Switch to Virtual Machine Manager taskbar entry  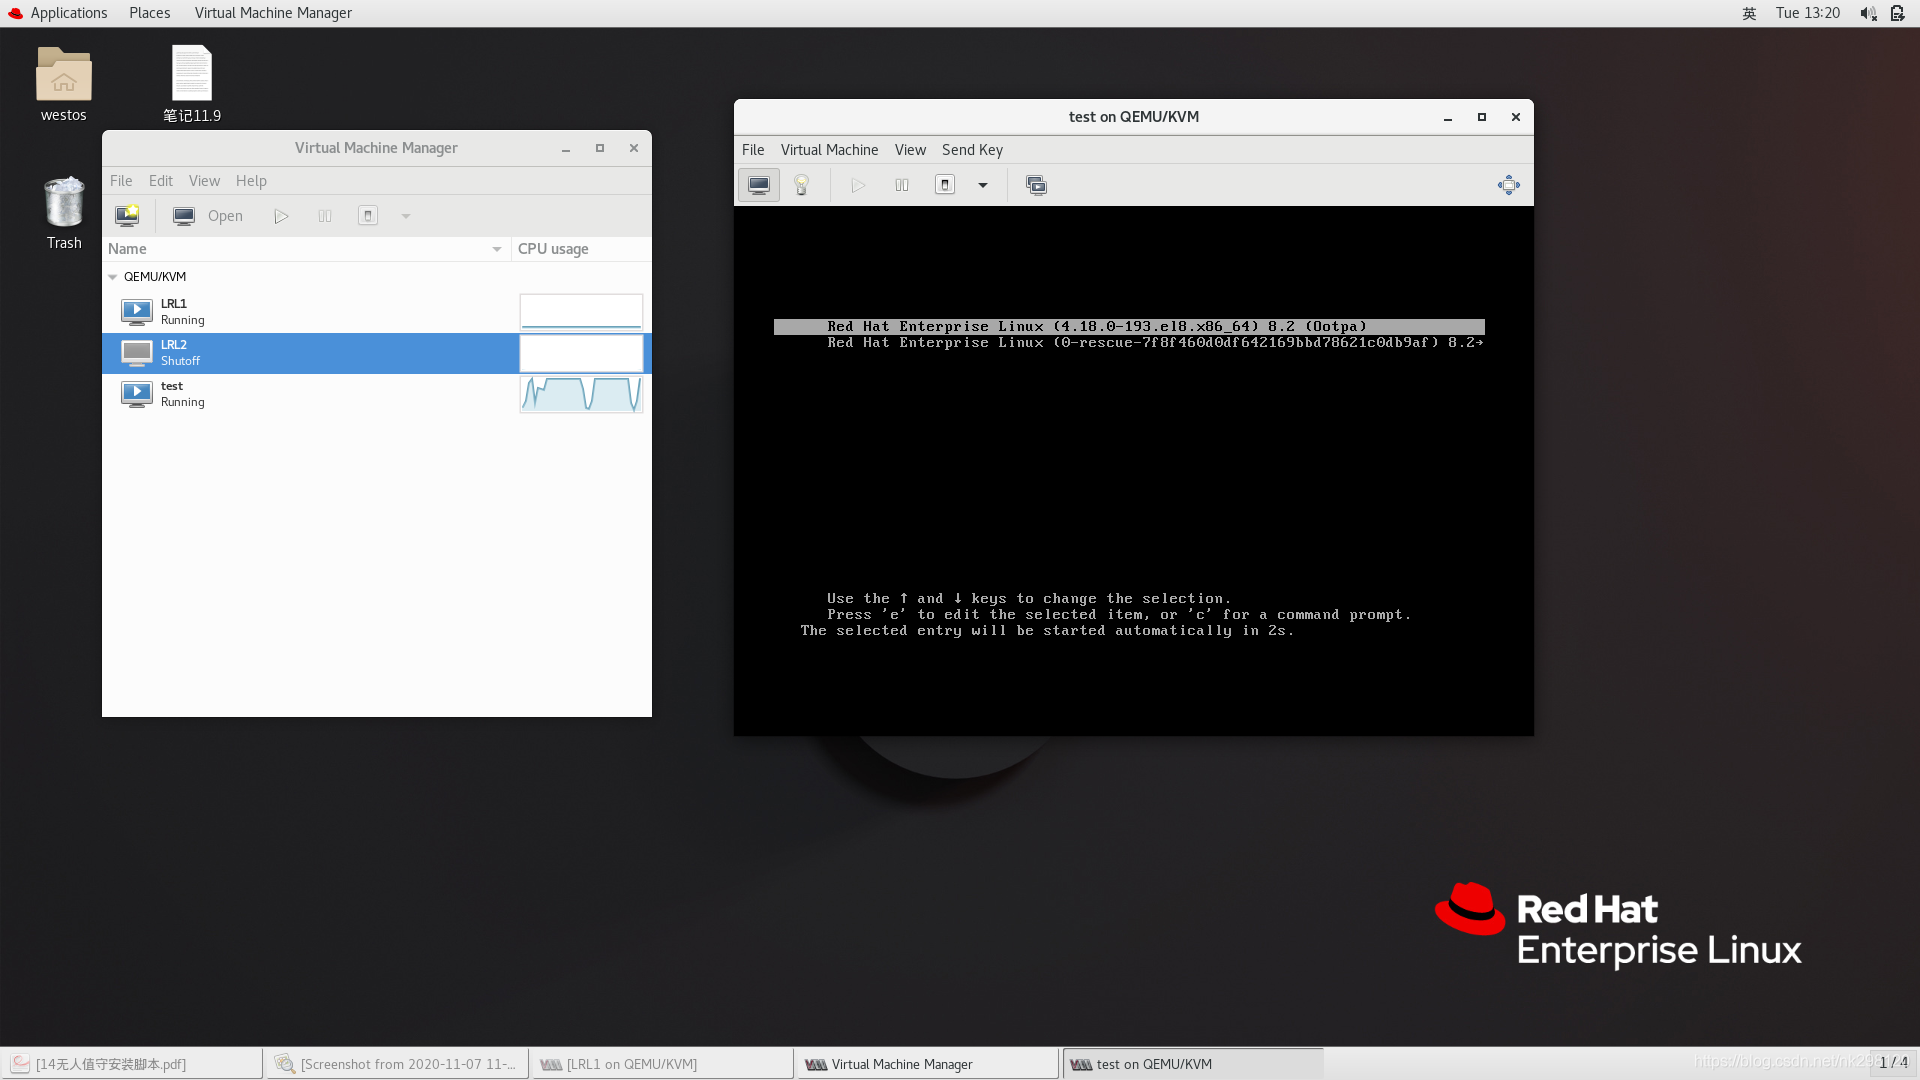click(x=928, y=1064)
